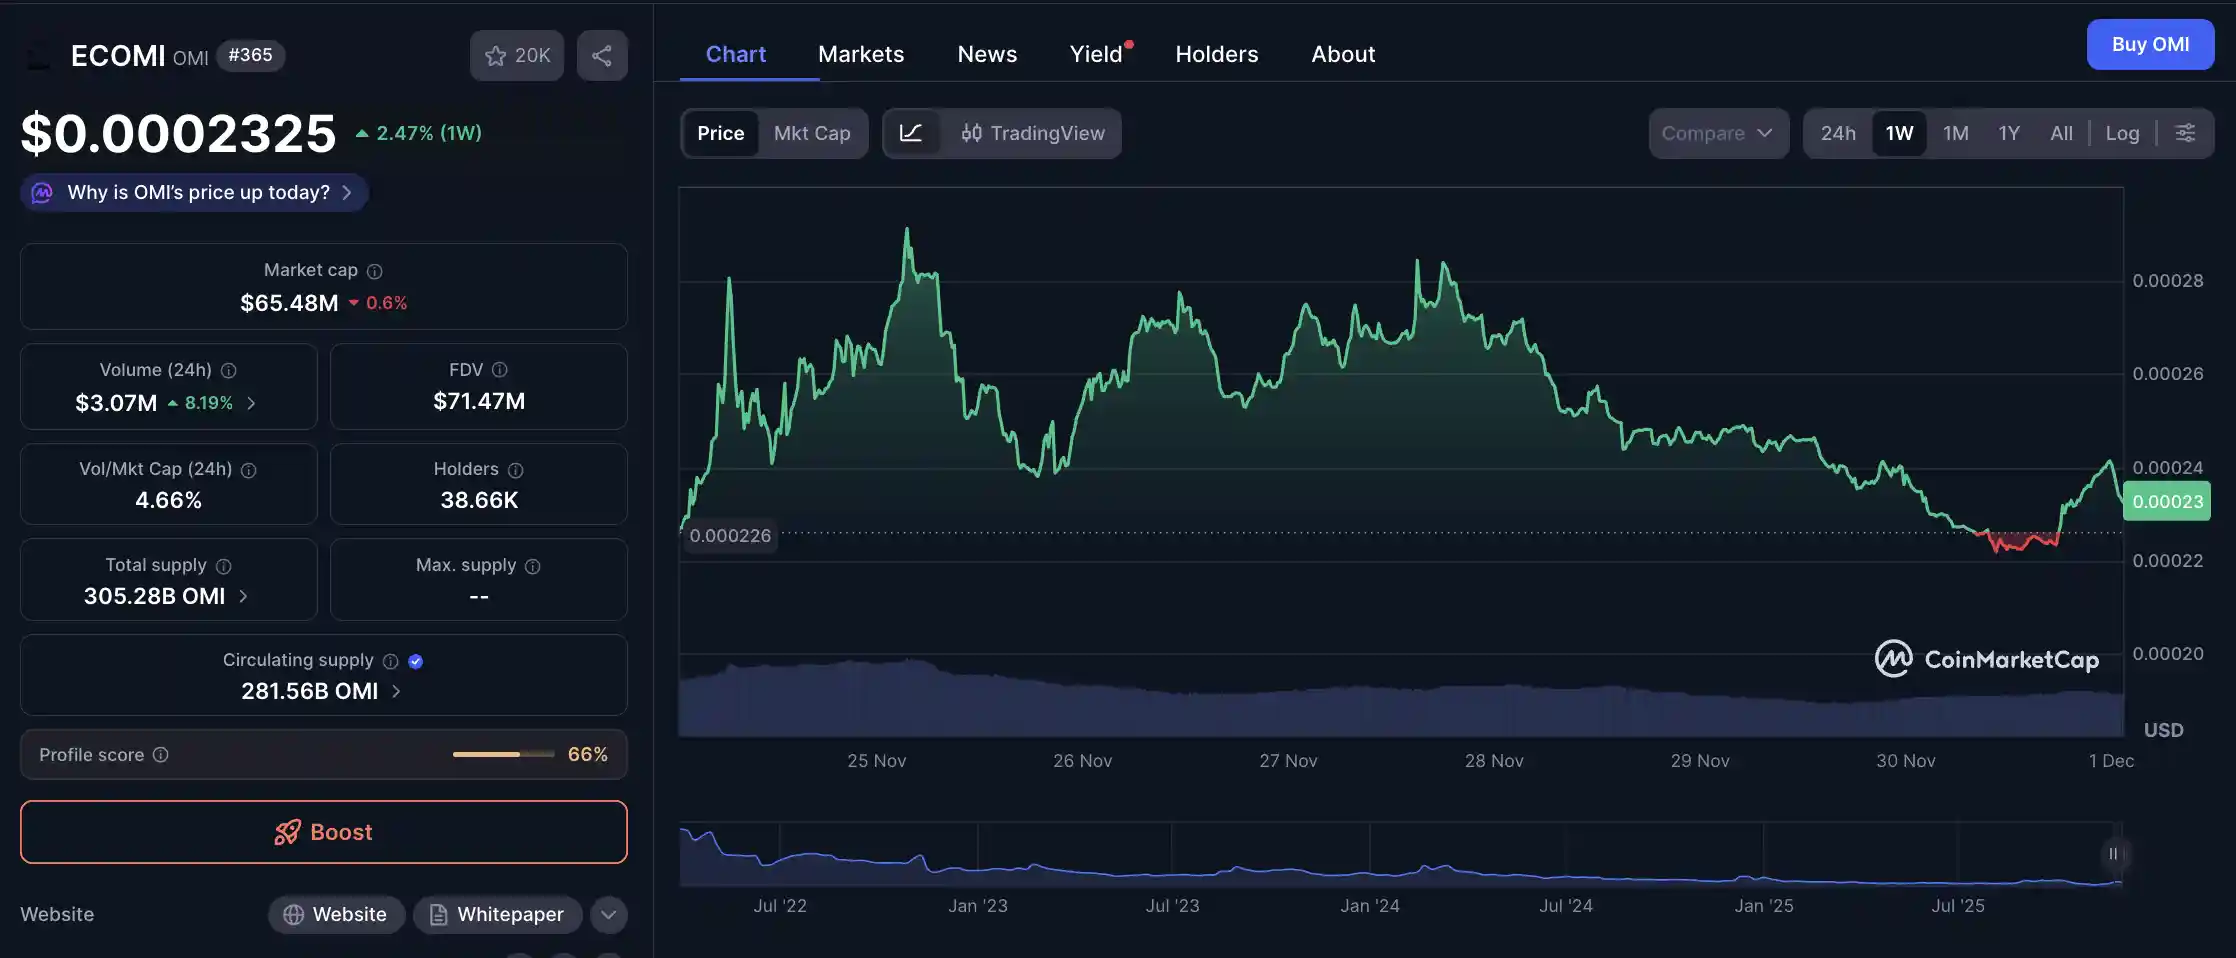Expand Total supply details arrow
Viewport: 2236px width, 958px height.
(243, 596)
